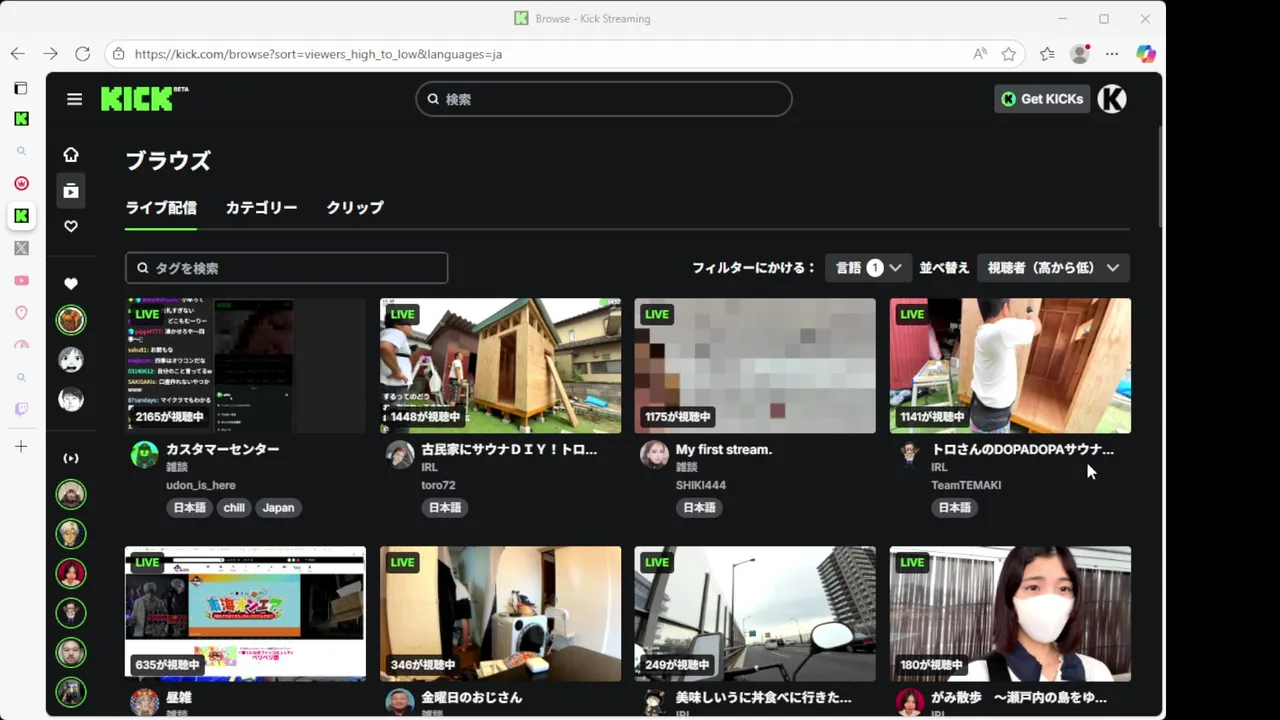Click the 金曜日のおじさん stream title

(x=472, y=697)
